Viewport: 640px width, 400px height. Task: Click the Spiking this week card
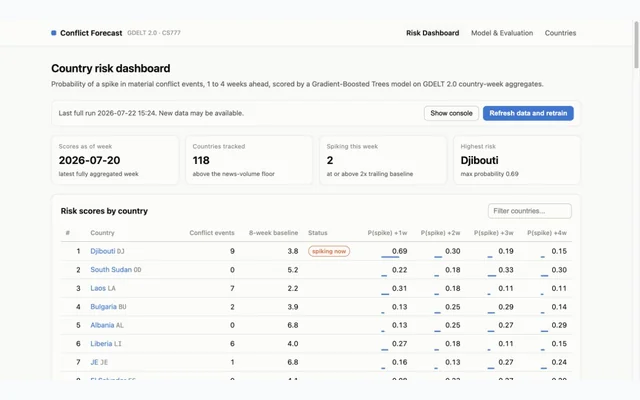tap(383, 160)
